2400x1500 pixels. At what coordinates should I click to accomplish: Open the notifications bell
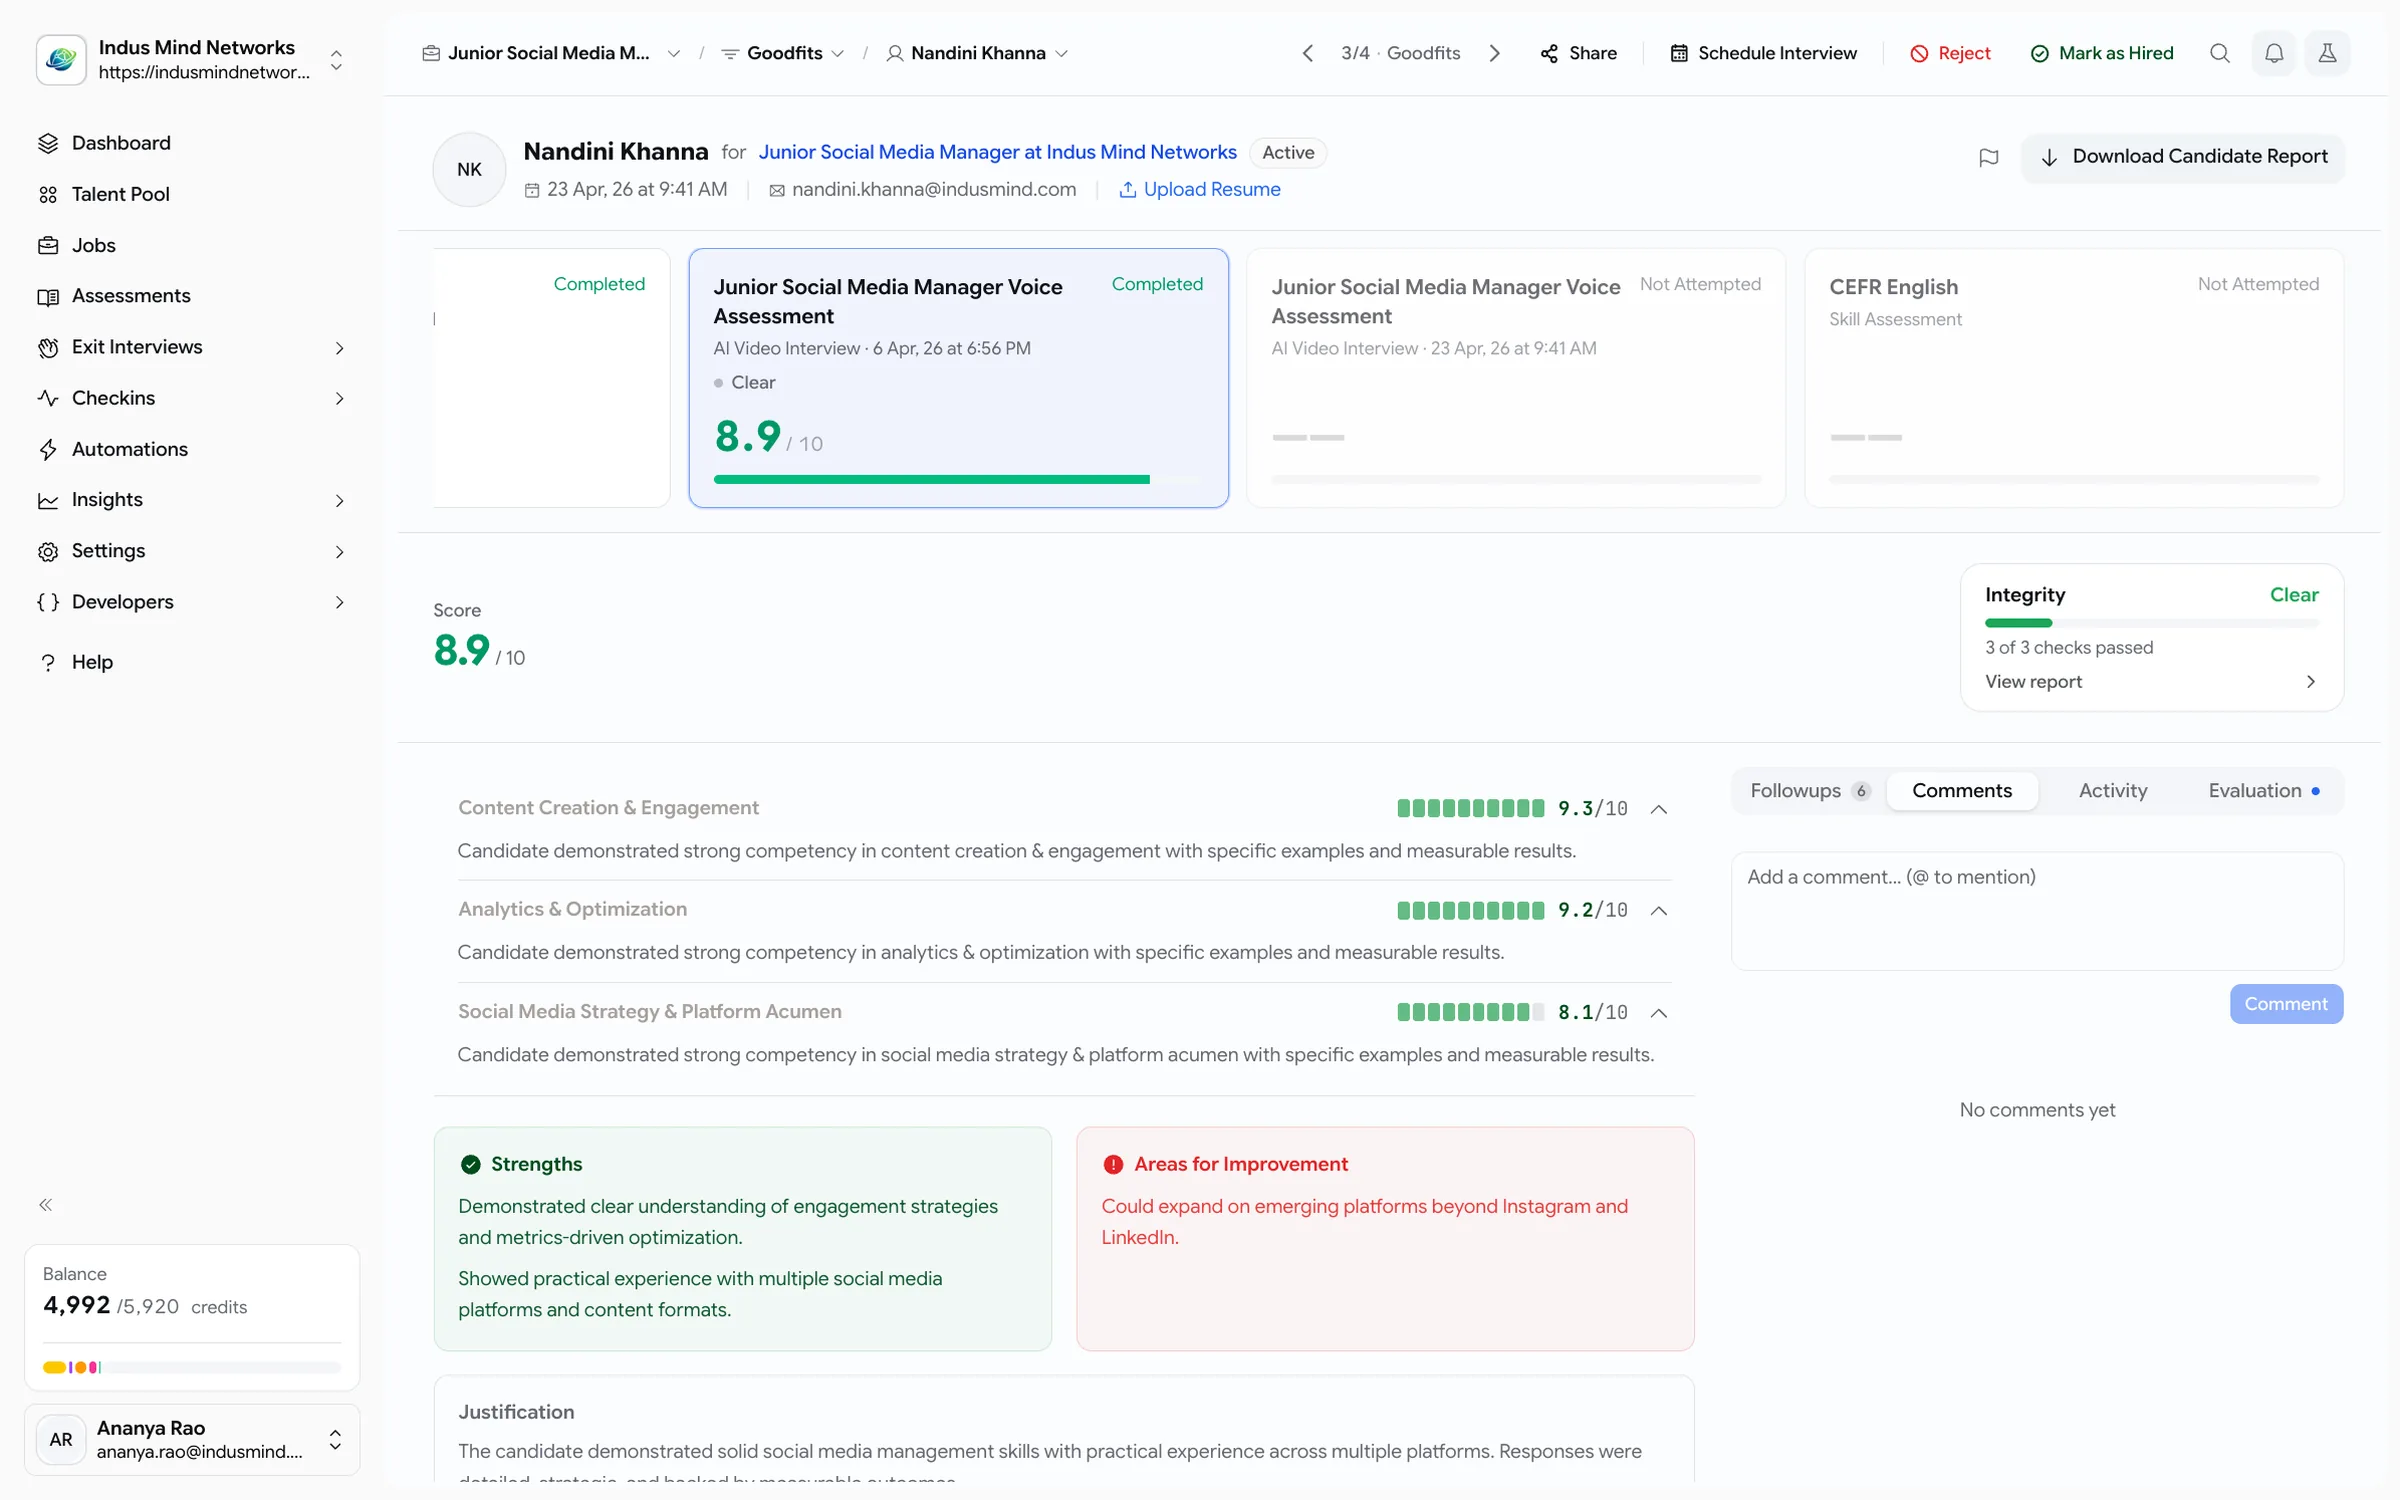pos(2274,53)
